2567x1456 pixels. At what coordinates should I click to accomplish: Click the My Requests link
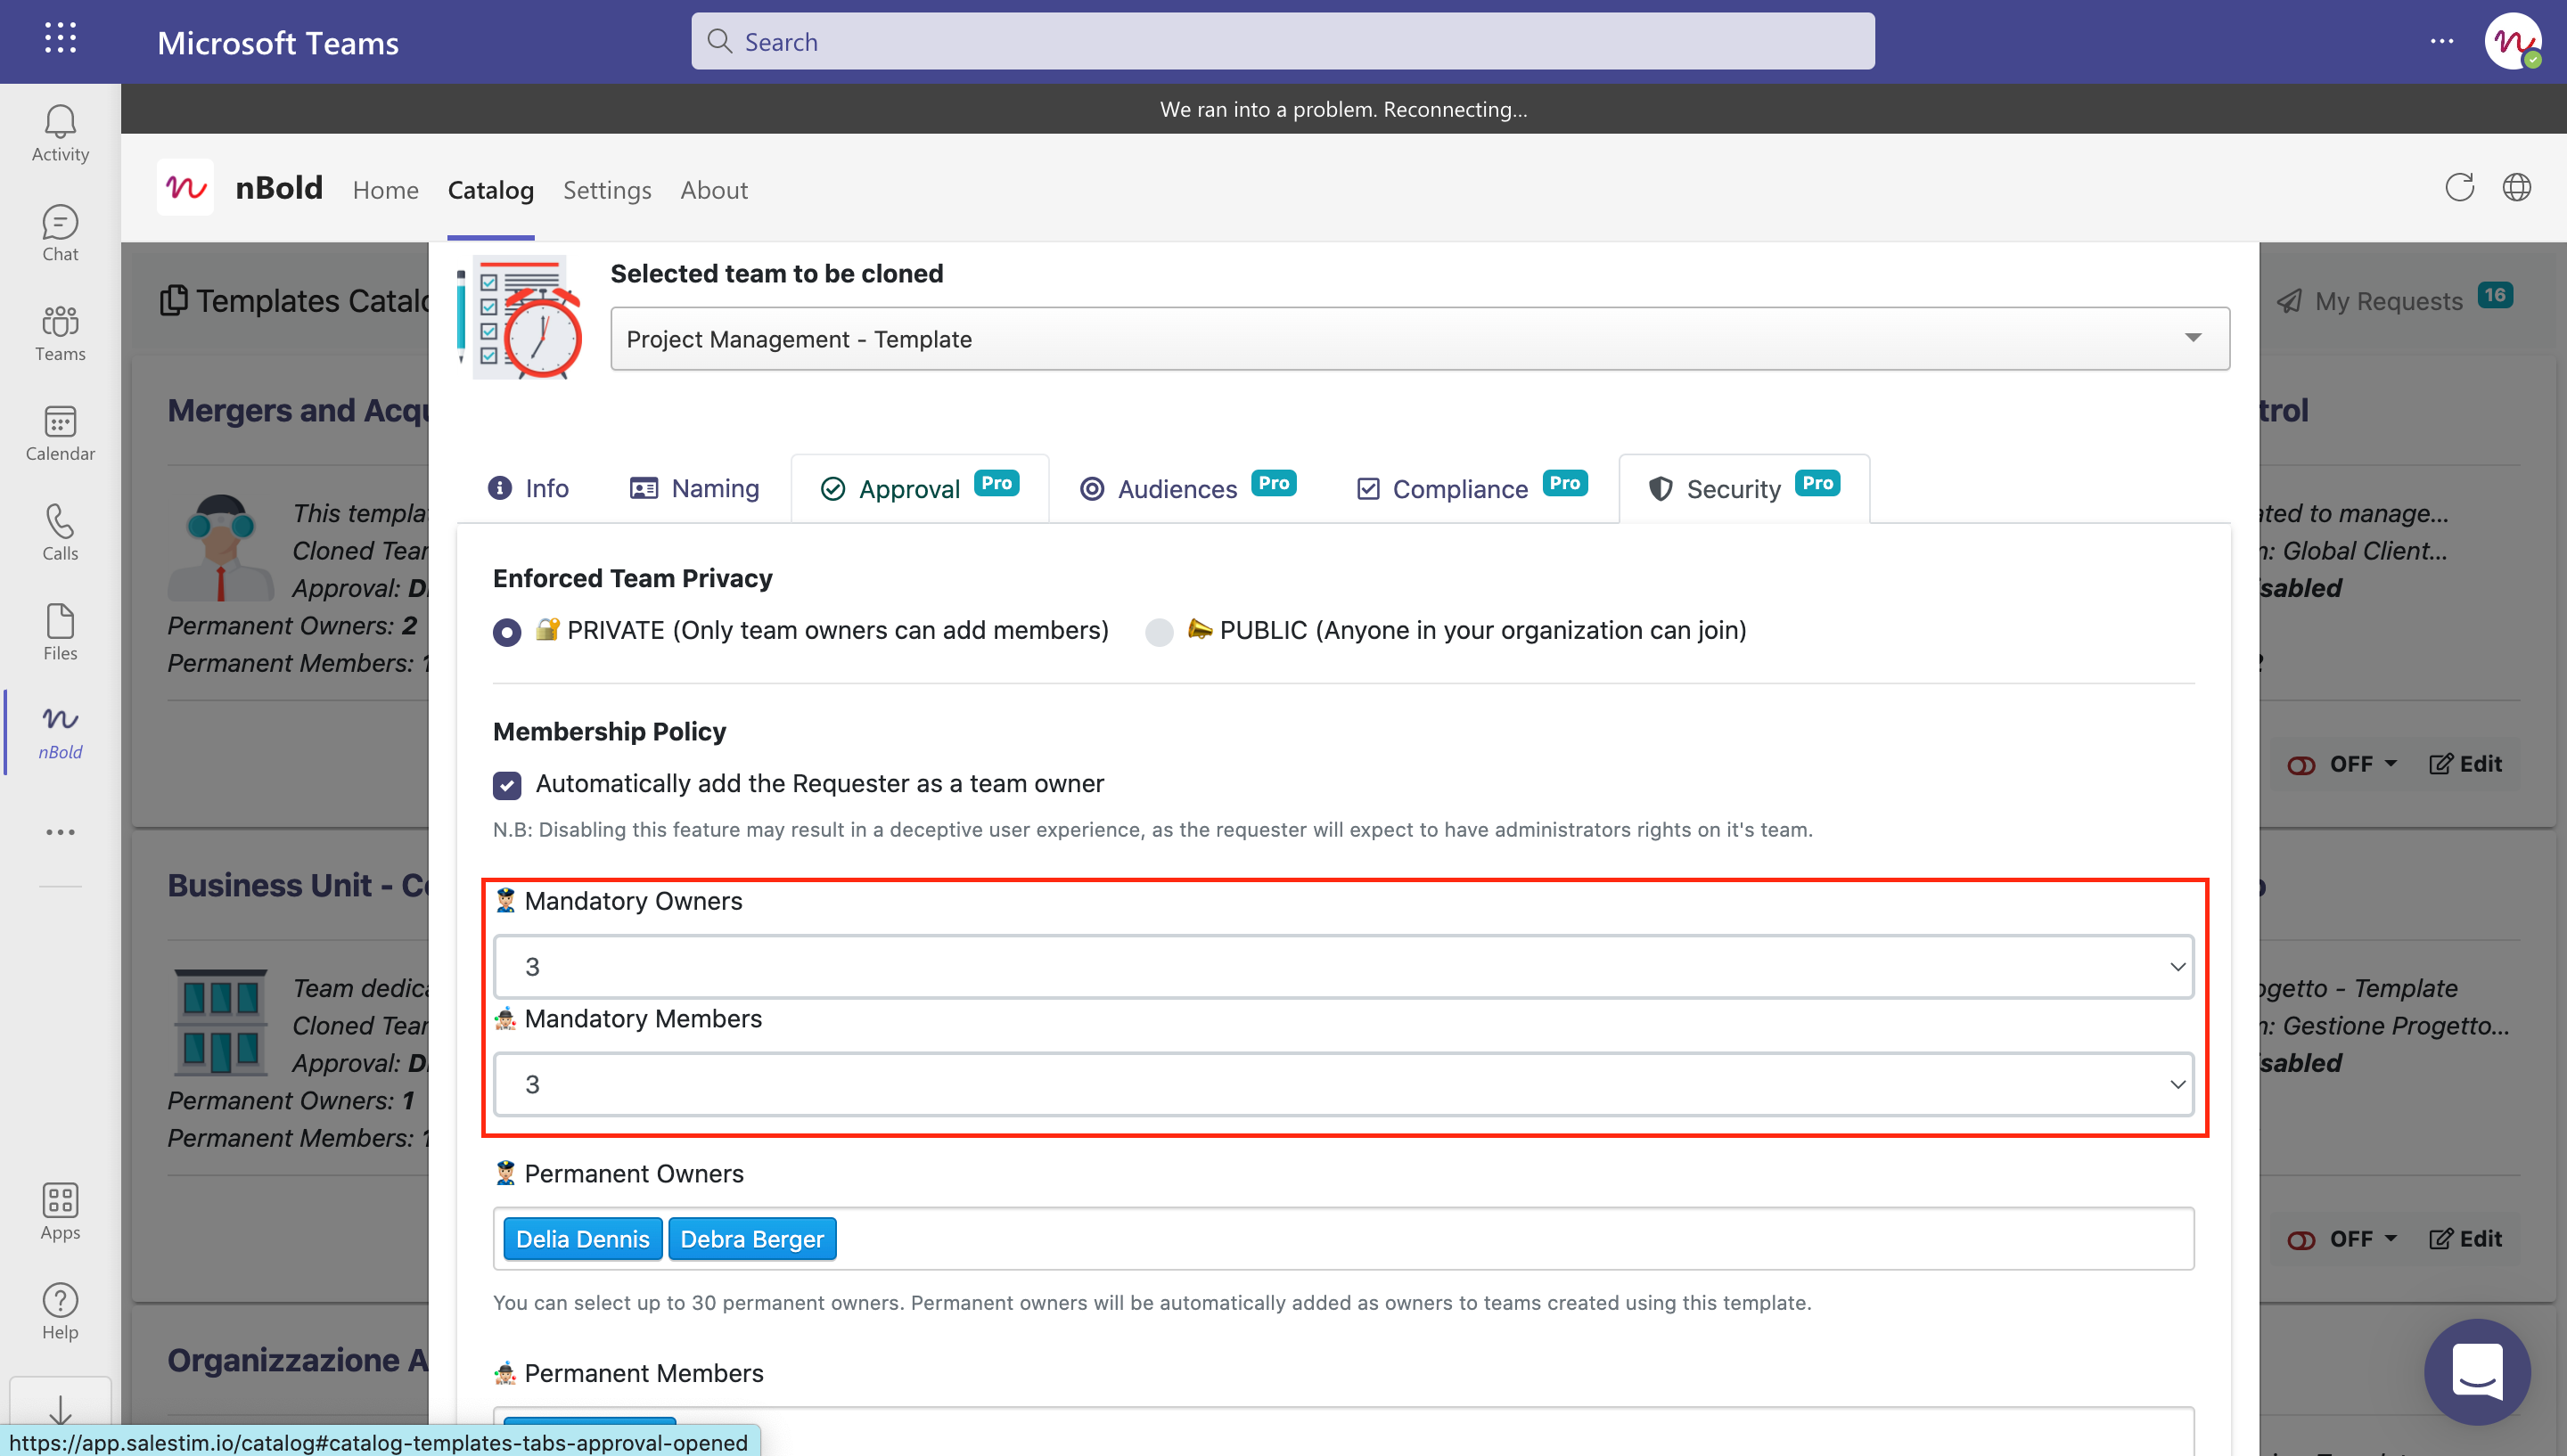click(x=2387, y=301)
